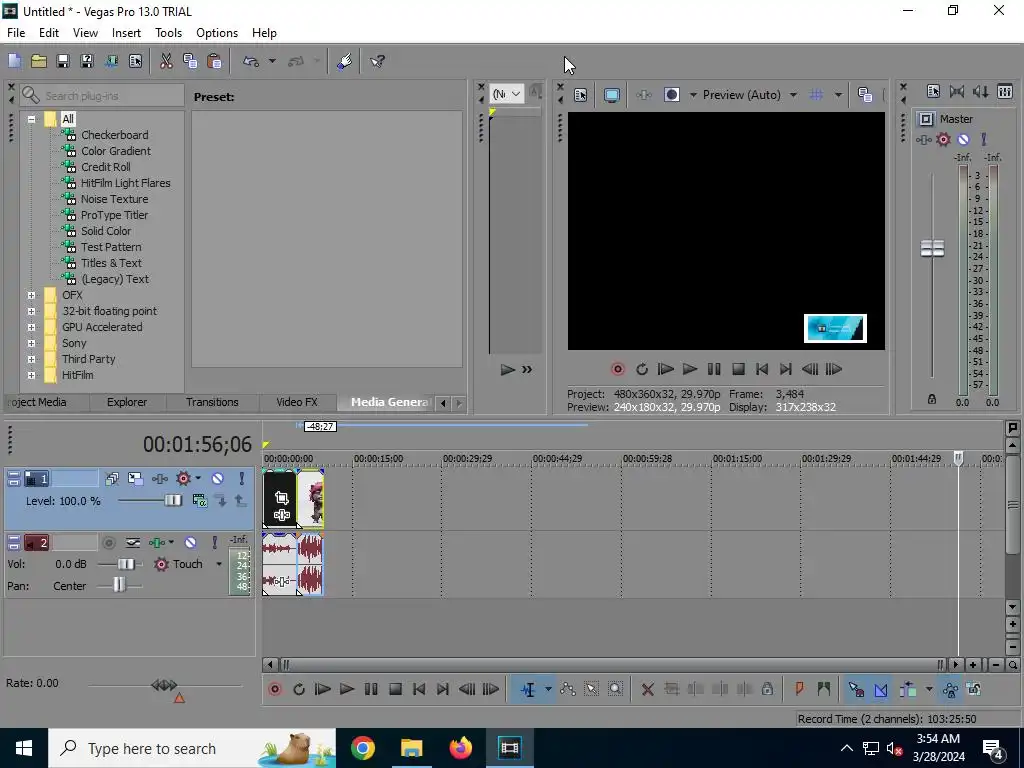Click the Delete X icon in timeline toolbar
Viewport: 1024px width, 768px height.
647,689
